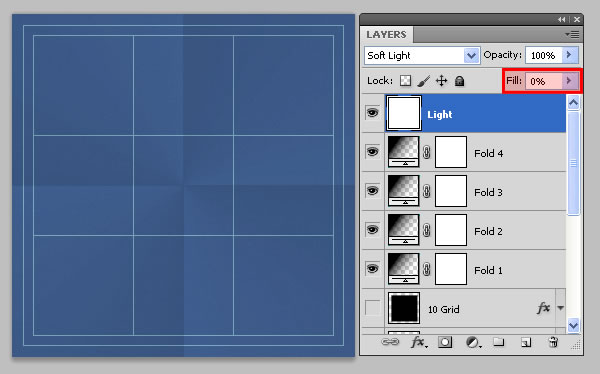Click mask link chain on Fold 4

pyautogui.click(x=427, y=152)
